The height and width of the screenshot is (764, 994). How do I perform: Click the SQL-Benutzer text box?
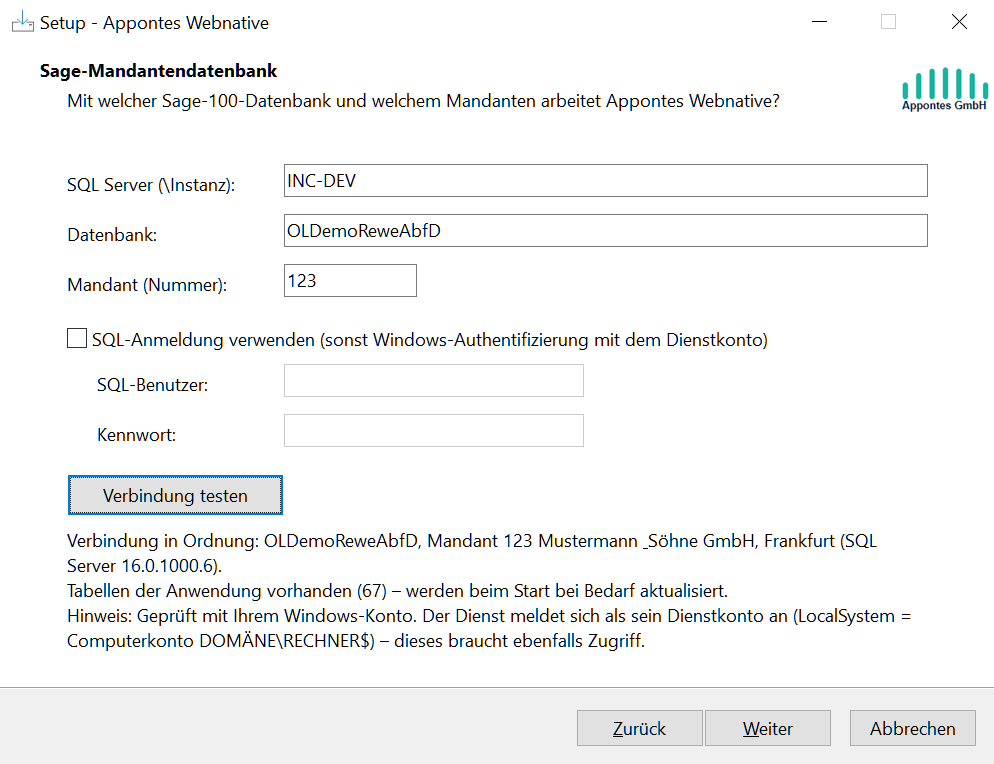click(x=434, y=380)
